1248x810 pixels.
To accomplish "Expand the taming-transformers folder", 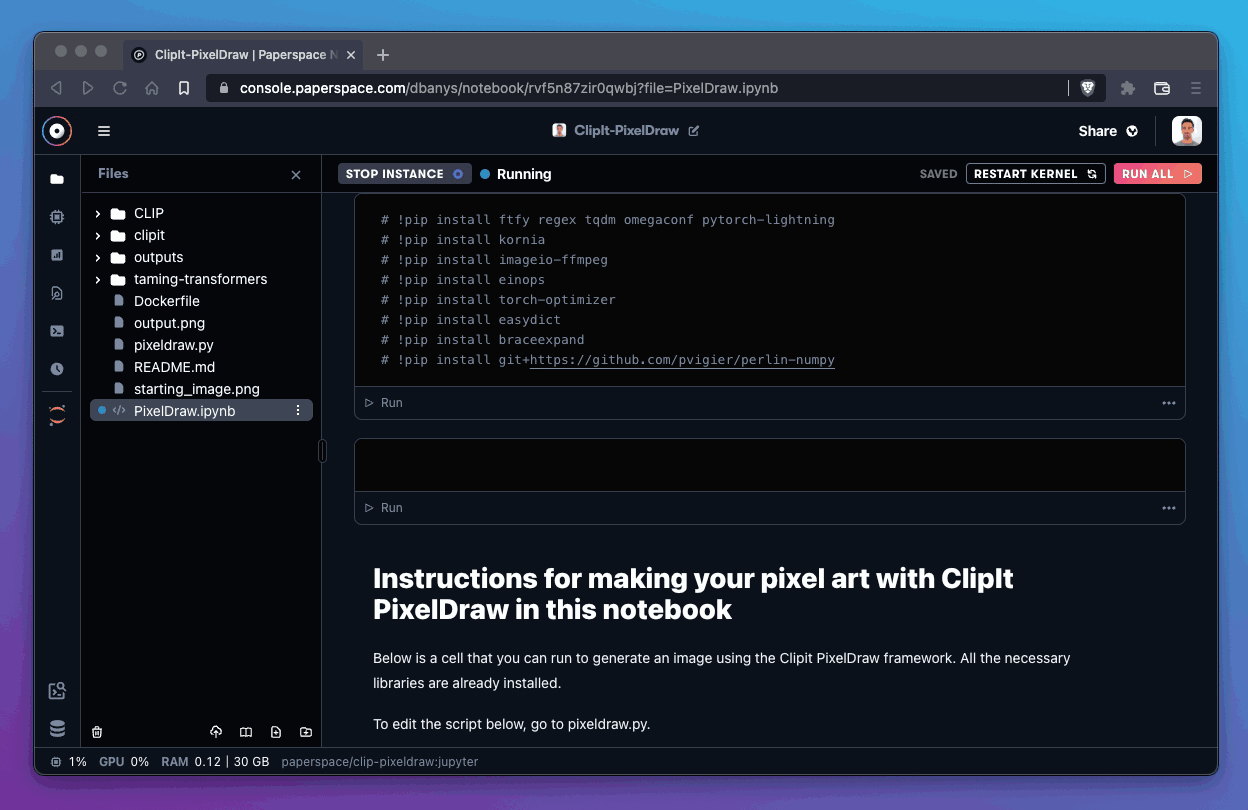I will point(98,279).
